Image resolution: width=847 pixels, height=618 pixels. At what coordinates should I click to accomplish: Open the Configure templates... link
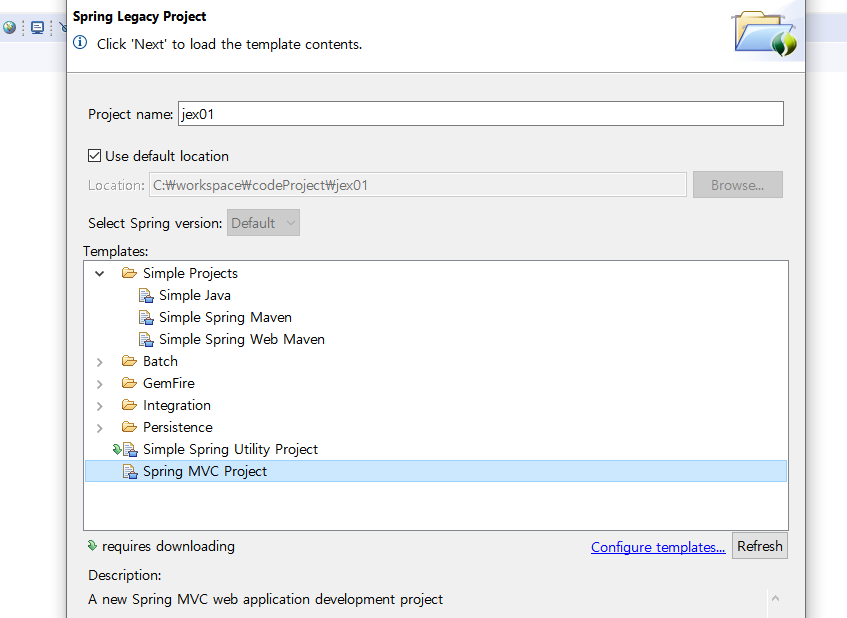click(658, 547)
